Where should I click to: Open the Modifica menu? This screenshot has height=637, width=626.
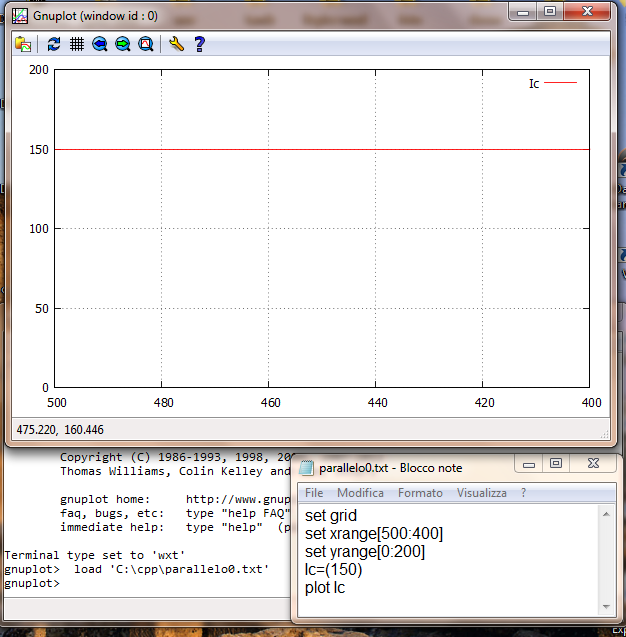tap(360, 493)
